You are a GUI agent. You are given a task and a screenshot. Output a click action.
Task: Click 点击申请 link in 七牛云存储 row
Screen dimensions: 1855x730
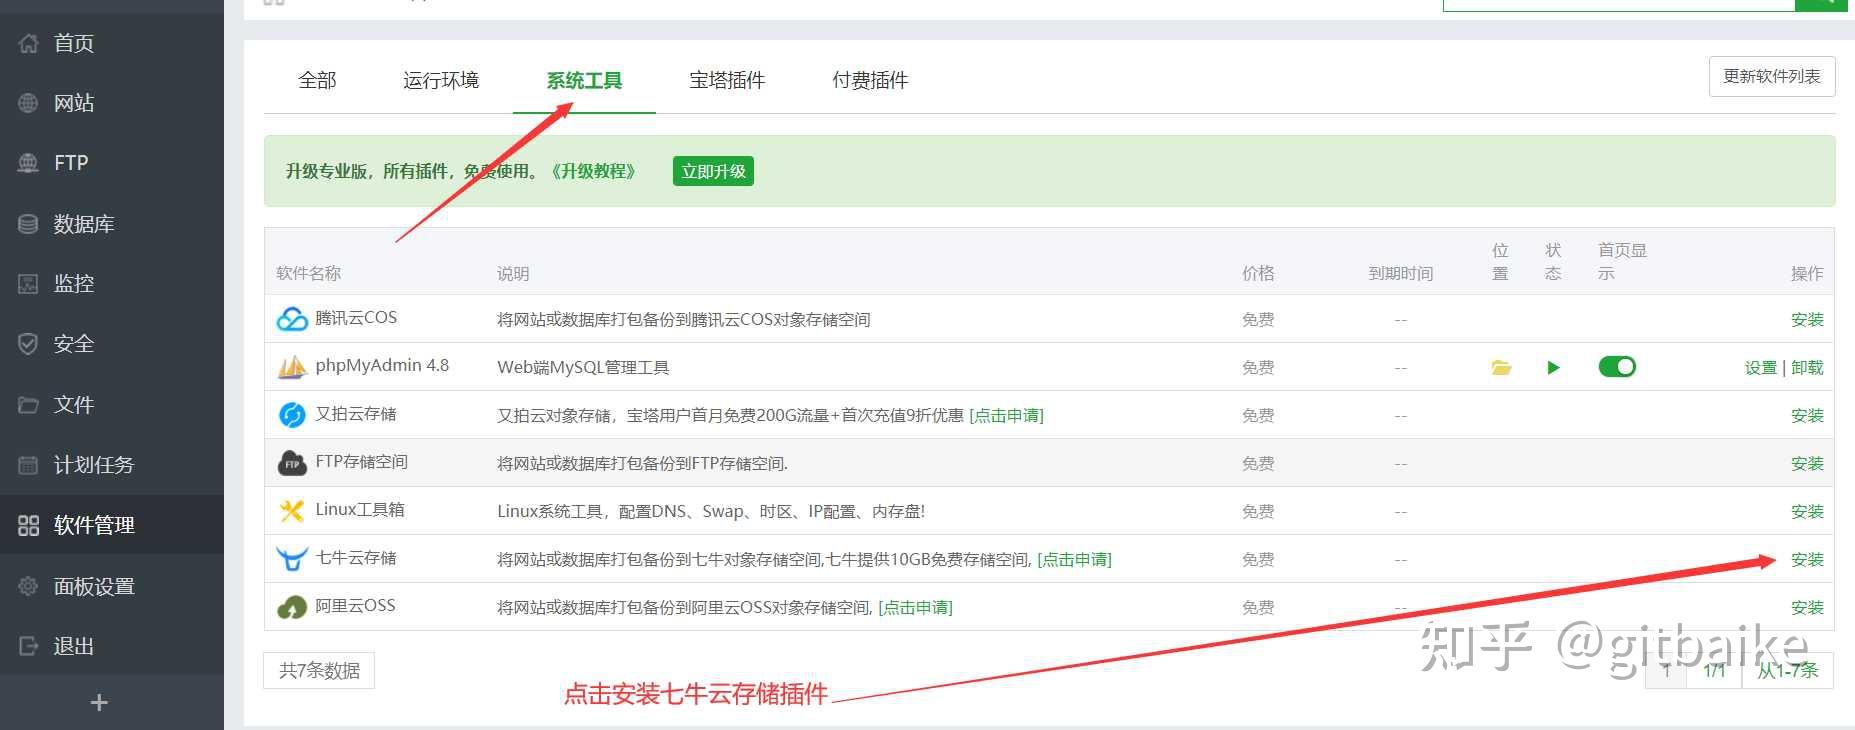click(1075, 559)
